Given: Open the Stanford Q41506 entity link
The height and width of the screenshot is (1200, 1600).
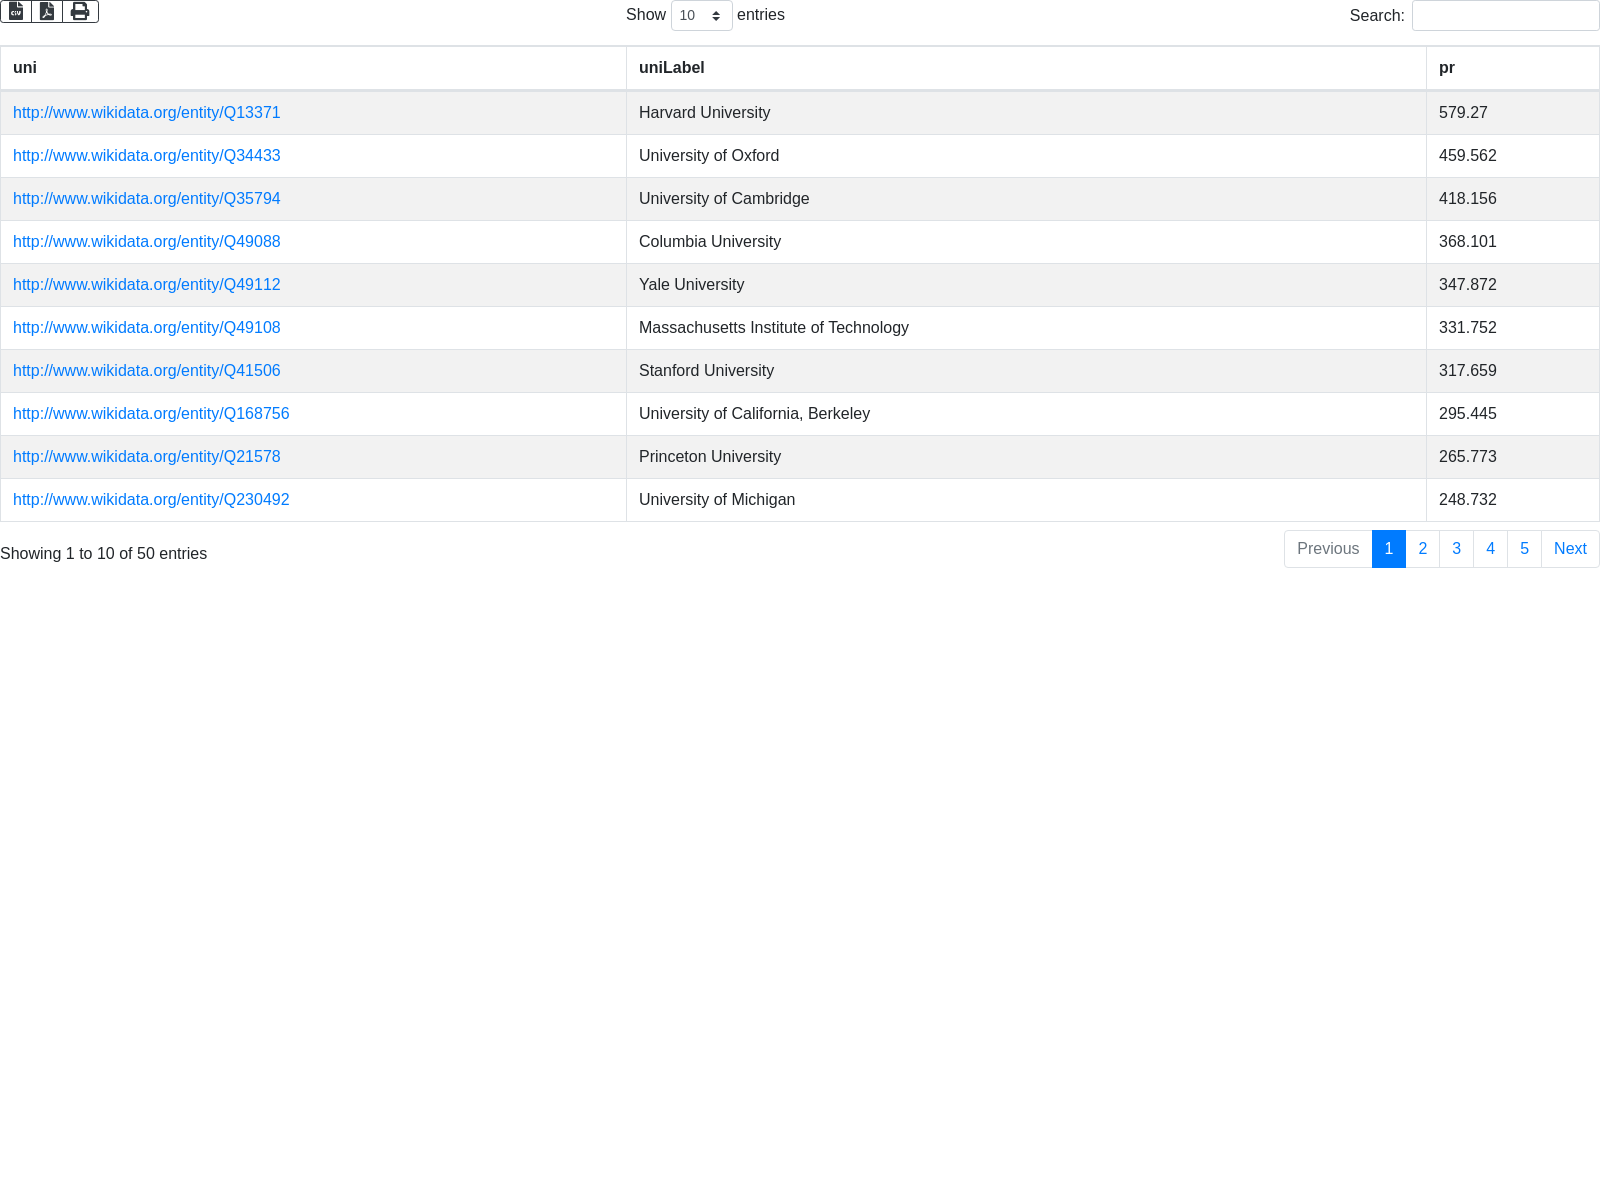Looking at the screenshot, I should click(146, 371).
